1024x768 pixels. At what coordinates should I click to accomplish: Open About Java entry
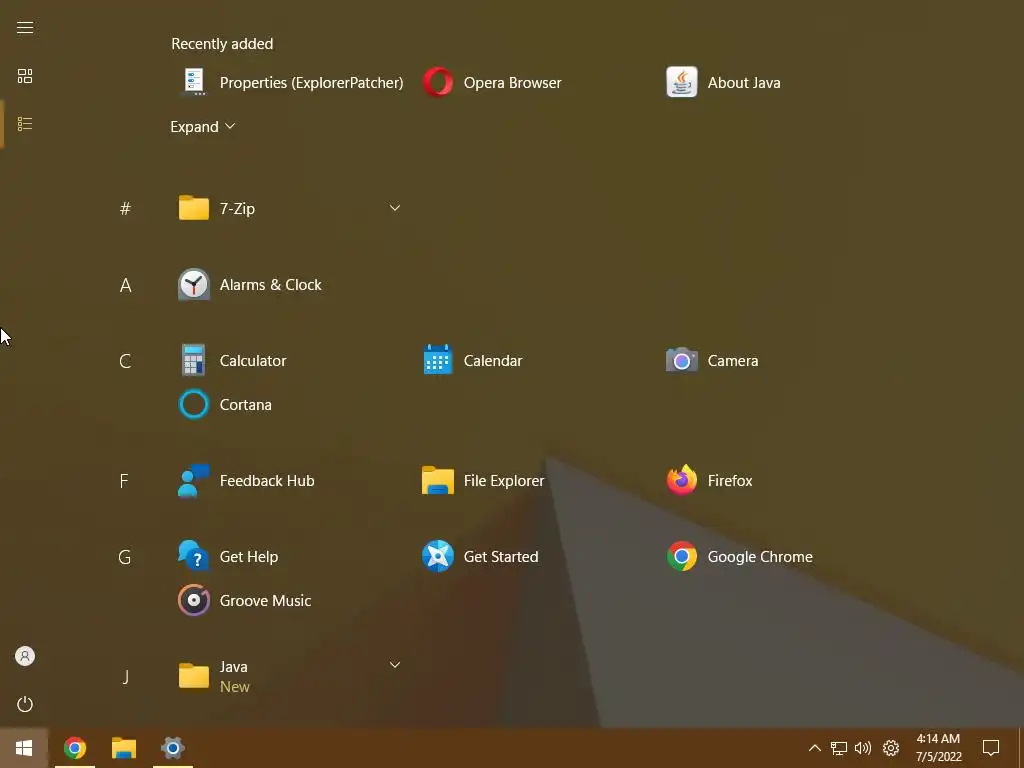point(724,83)
